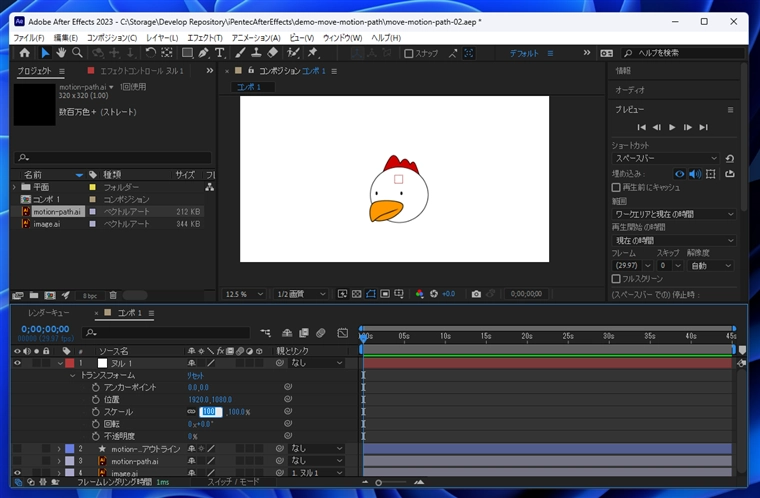Enable the フルスクリーン checkbox

[616, 279]
